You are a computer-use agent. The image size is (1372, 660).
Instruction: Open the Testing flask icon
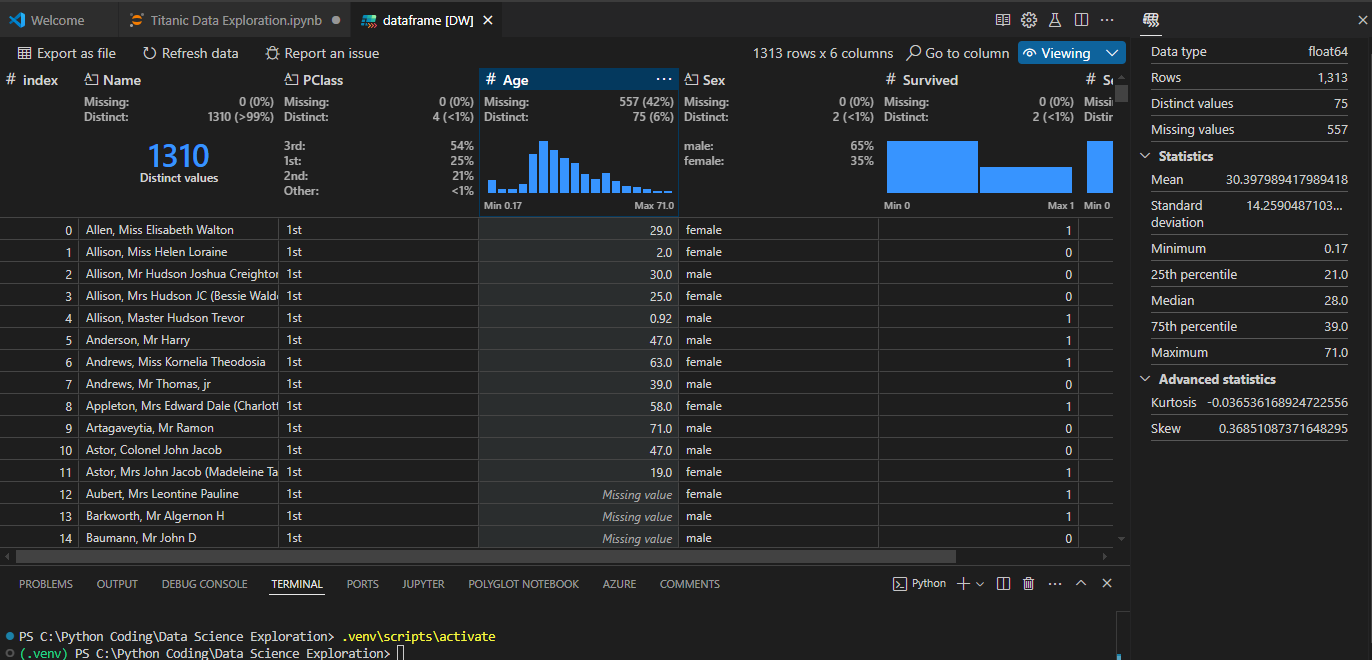pyautogui.click(x=1056, y=19)
